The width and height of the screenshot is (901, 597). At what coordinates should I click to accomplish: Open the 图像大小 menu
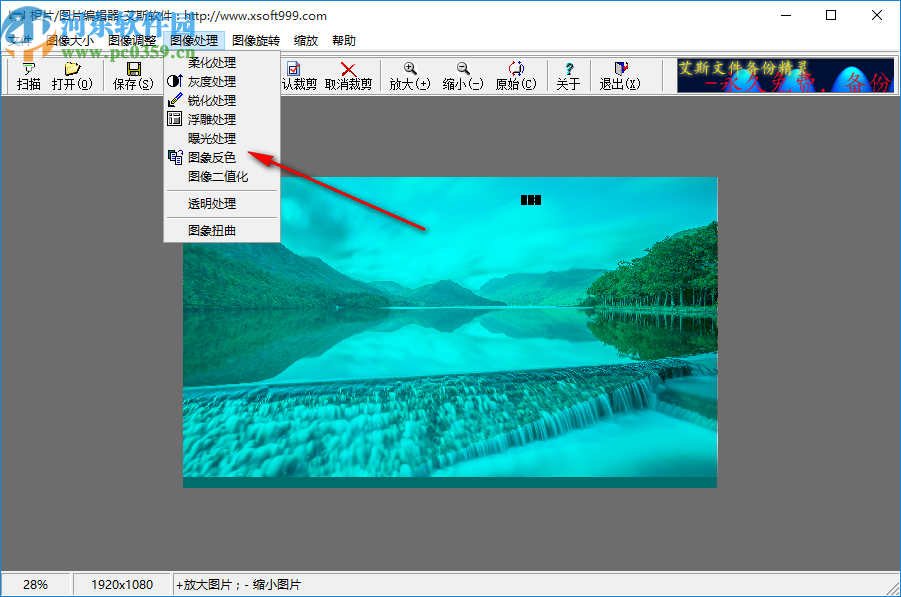[70, 40]
